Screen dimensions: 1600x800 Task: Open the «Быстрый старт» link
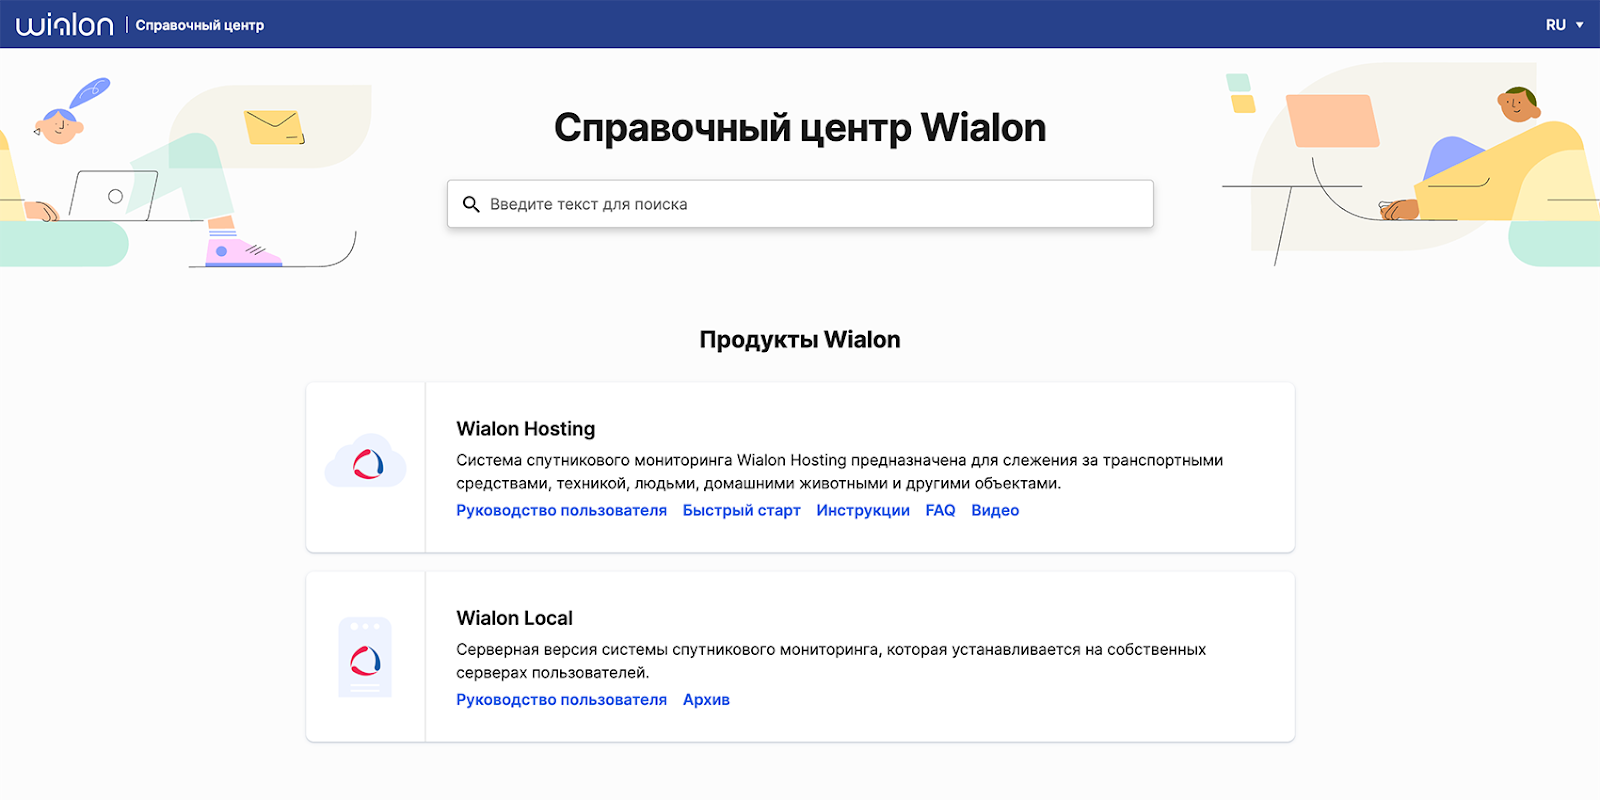(741, 510)
